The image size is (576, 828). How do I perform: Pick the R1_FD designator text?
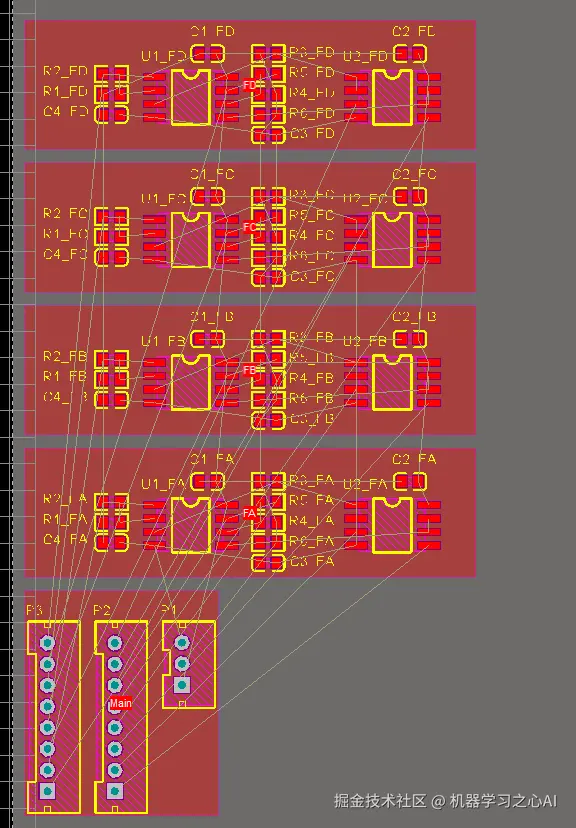click(65, 91)
